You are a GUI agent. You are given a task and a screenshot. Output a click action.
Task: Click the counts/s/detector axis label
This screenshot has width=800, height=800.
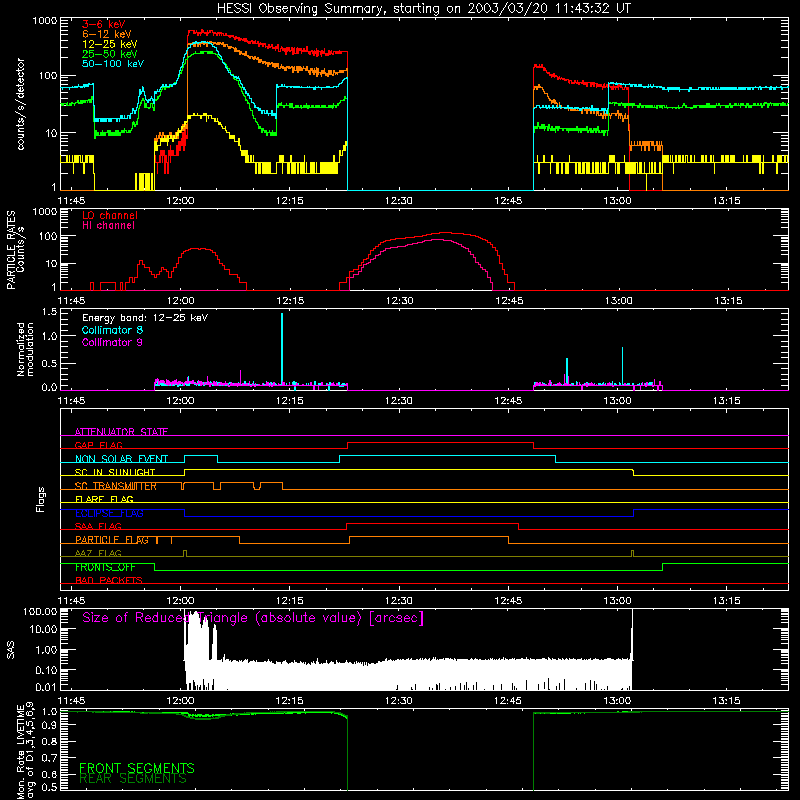click(x=21, y=104)
